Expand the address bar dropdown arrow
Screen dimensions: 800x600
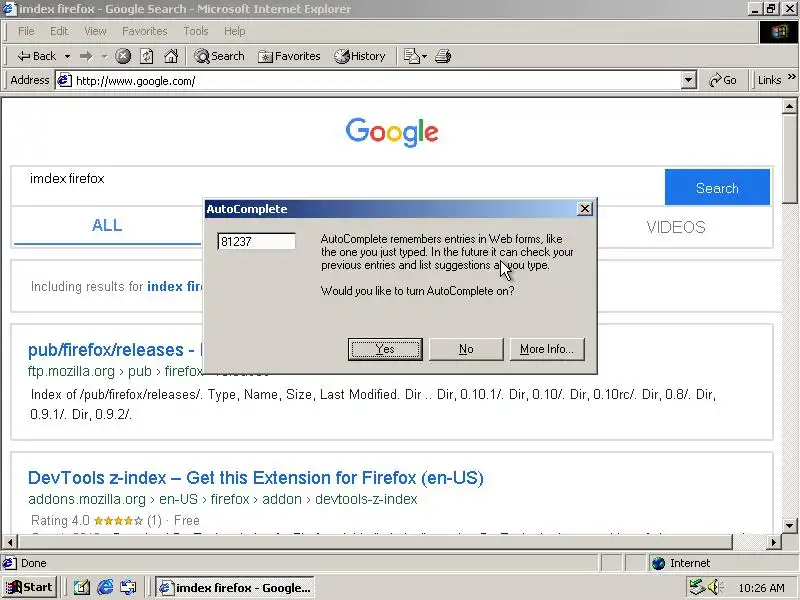click(688, 81)
